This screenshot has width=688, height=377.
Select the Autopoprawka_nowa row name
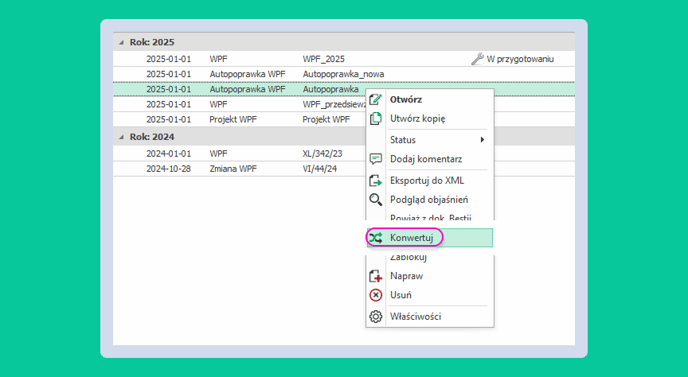[343, 74]
